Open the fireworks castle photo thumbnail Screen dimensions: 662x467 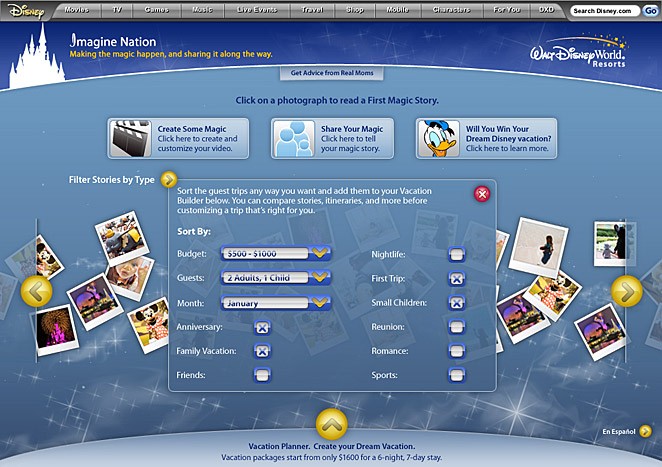click(55, 330)
